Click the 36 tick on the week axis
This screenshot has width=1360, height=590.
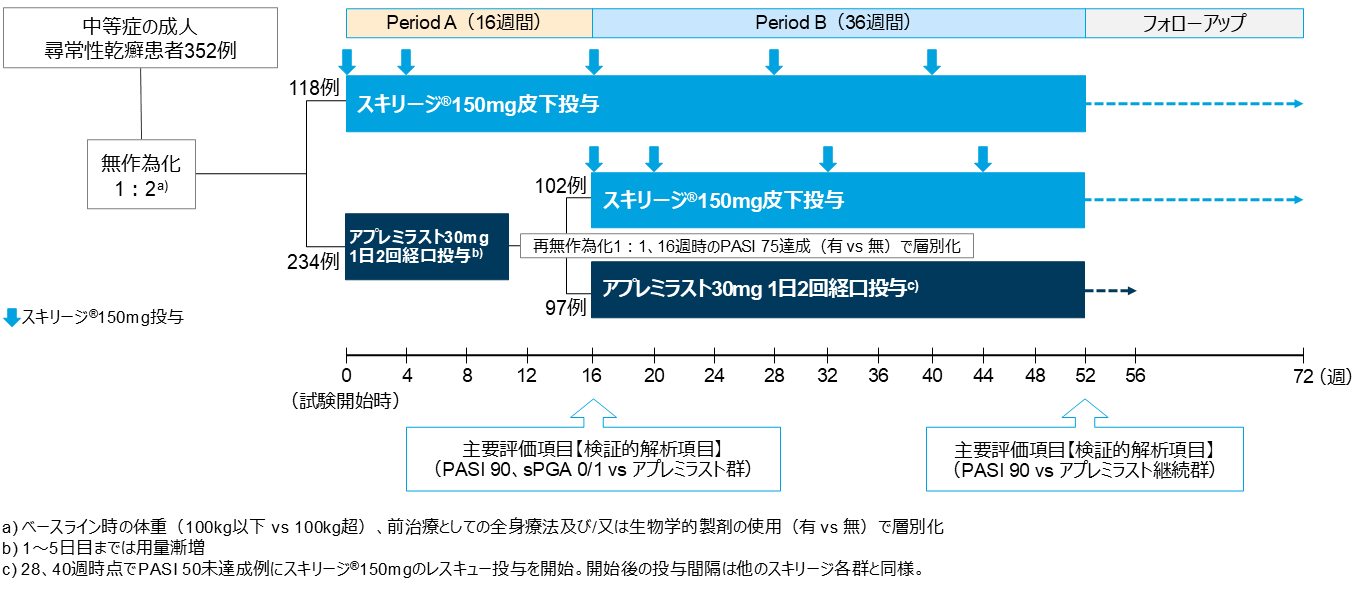(x=878, y=376)
